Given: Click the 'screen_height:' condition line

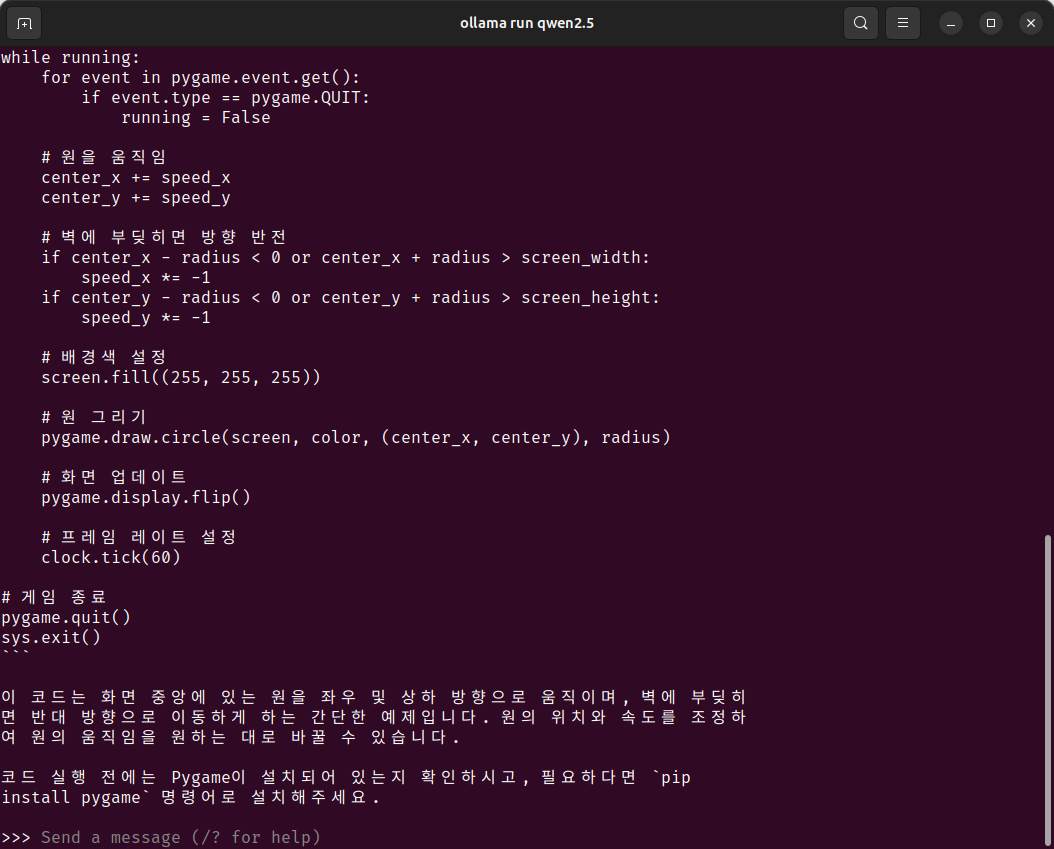Looking at the screenshot, I should (350, 298).
